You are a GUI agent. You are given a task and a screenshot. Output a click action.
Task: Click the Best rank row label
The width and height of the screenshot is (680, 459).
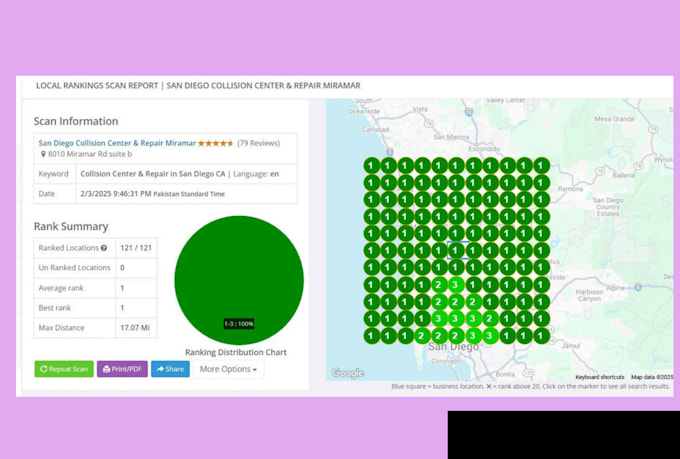coord(55,308)
